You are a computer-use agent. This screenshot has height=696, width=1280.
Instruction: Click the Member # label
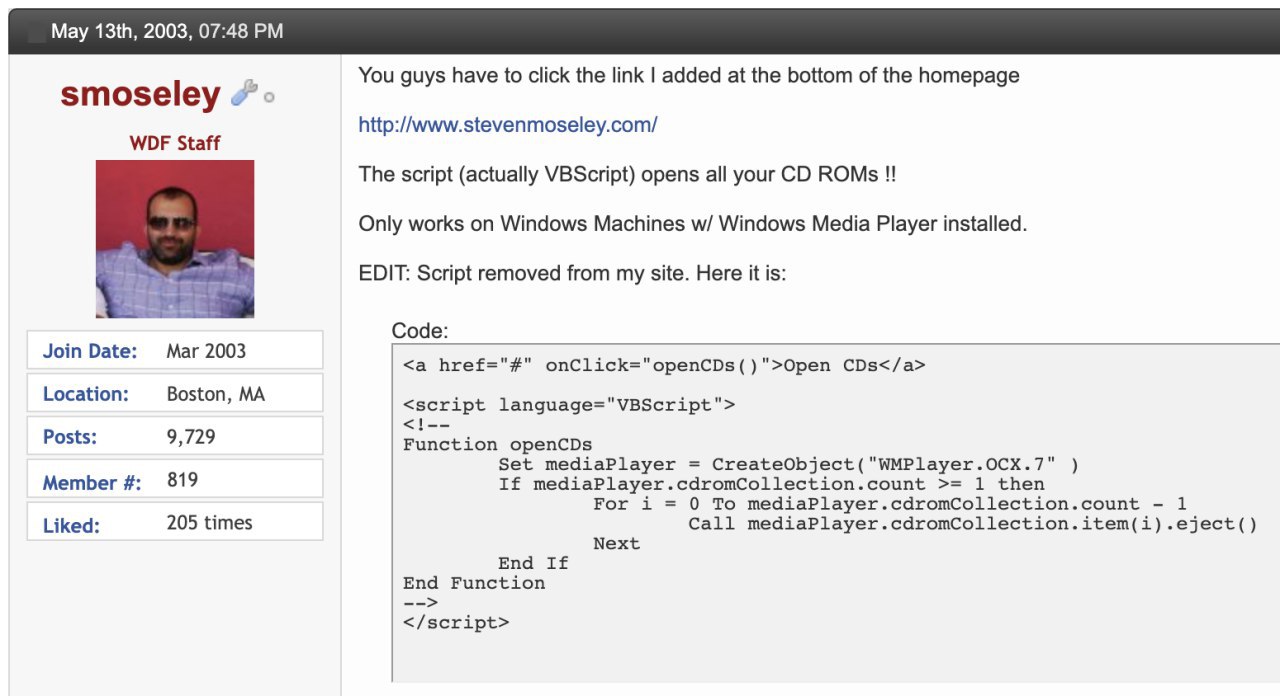point(92,482)
